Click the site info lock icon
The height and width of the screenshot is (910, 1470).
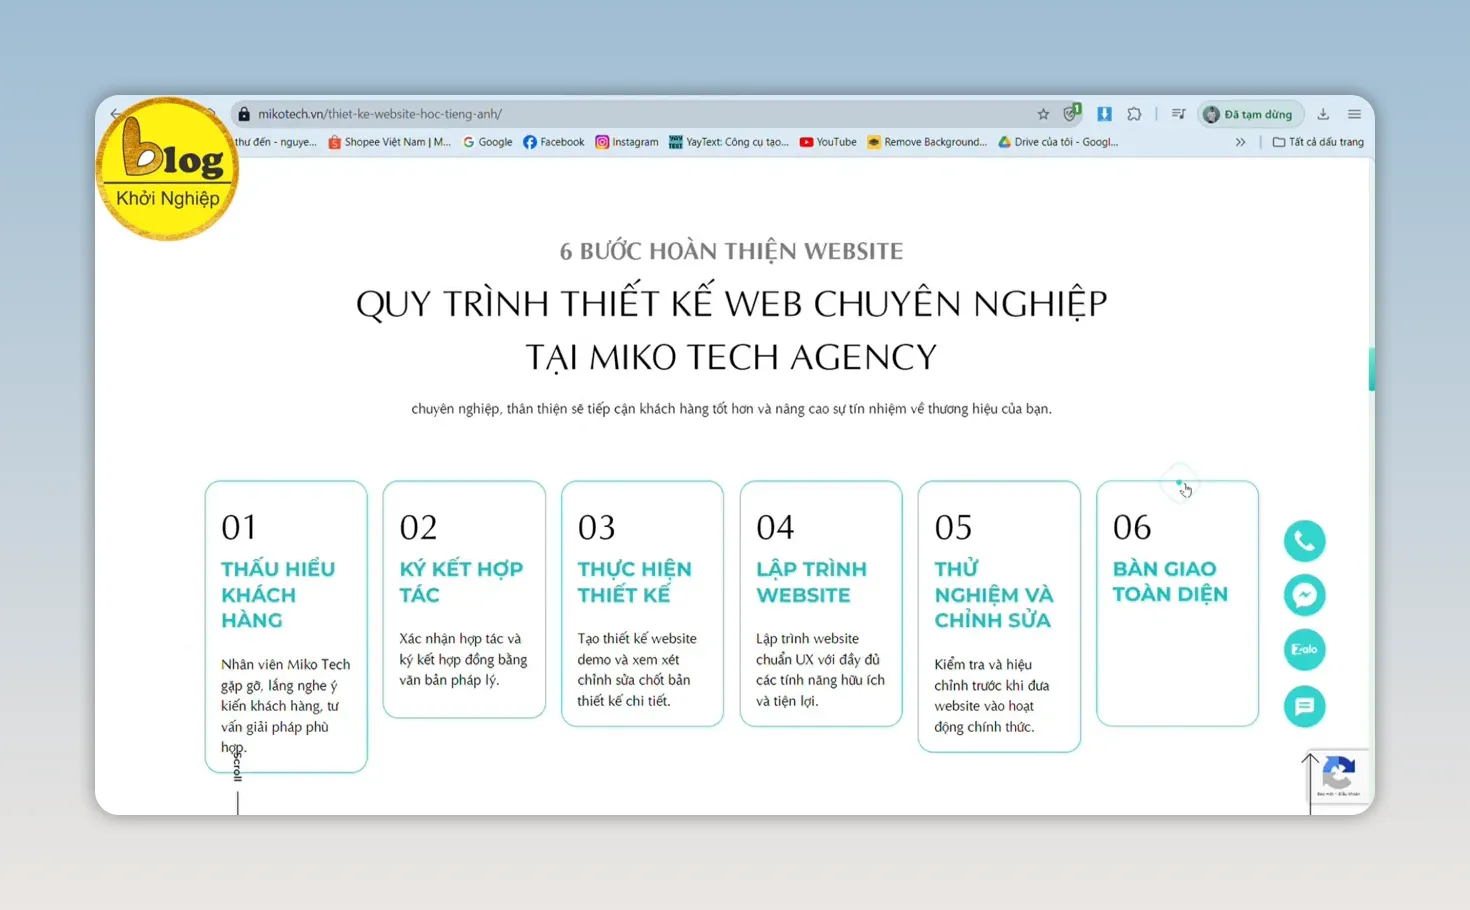(x=244, y=114)
